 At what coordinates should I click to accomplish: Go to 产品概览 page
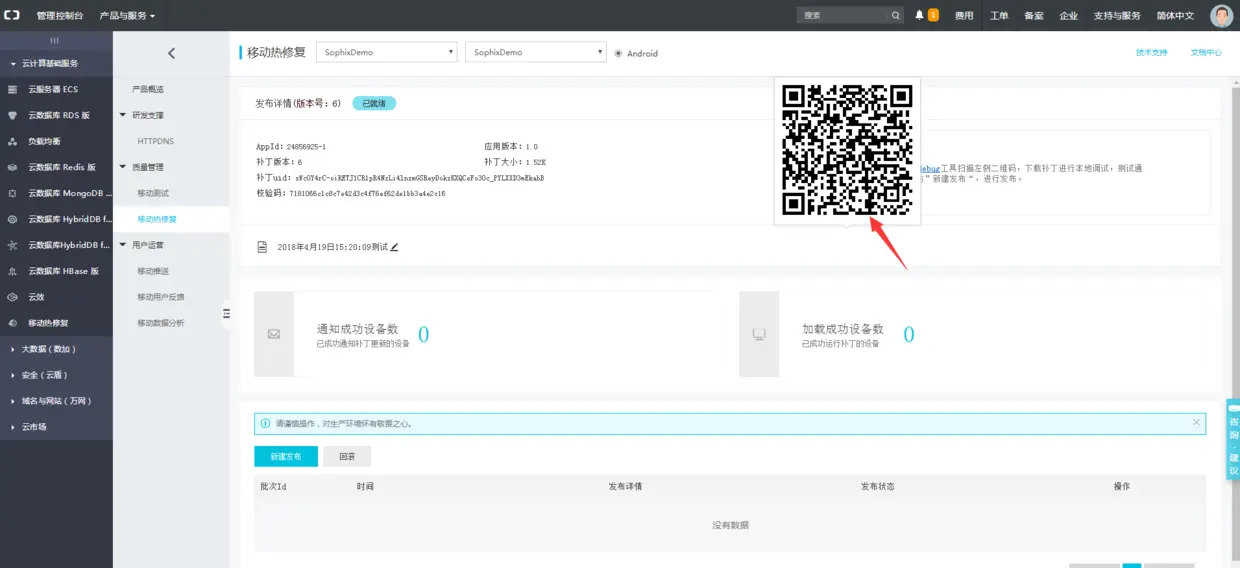point(148,89)
